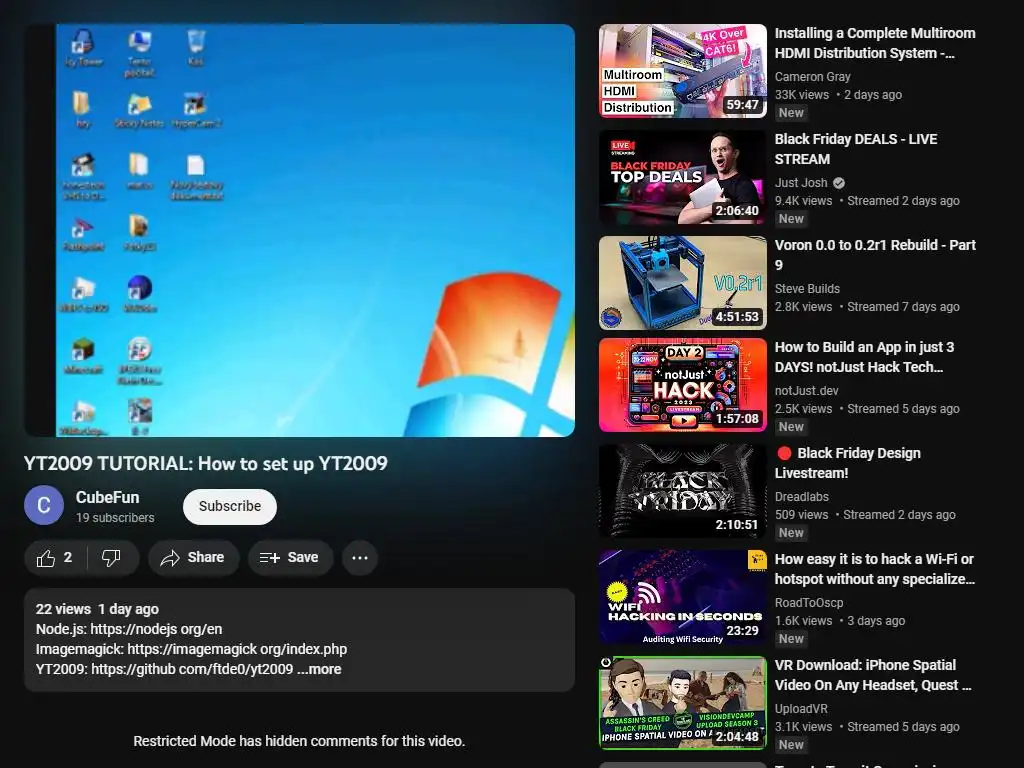Visit the UploadVR channel
This screenshot has height=768, width=1024.
801,709
